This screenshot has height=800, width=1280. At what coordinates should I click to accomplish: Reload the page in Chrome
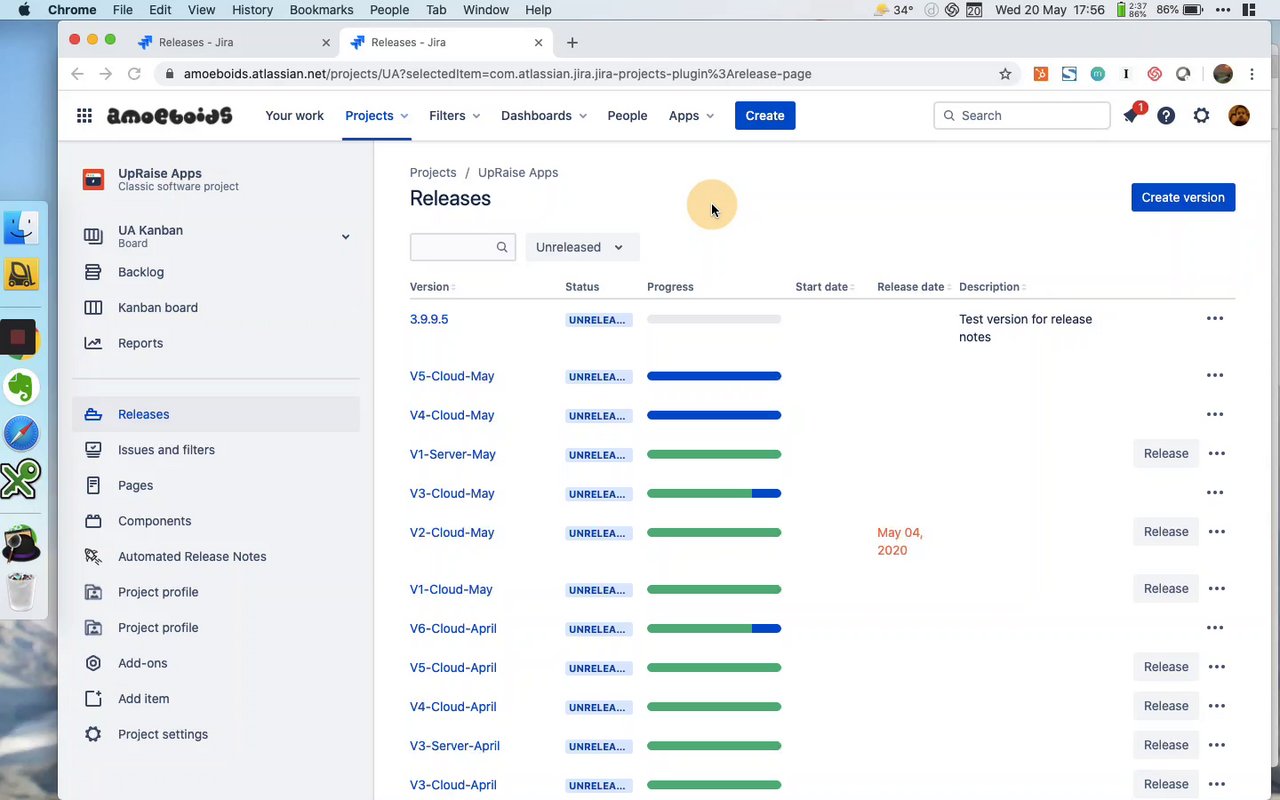tap(134, 74)
